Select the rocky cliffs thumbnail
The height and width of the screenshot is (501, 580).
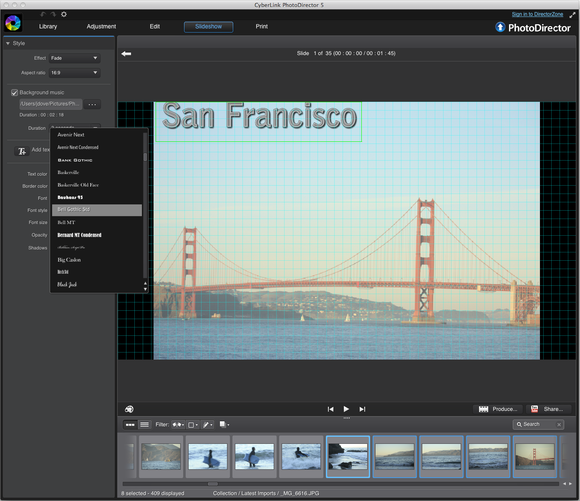pyautogui.click(x=161, y=457)
